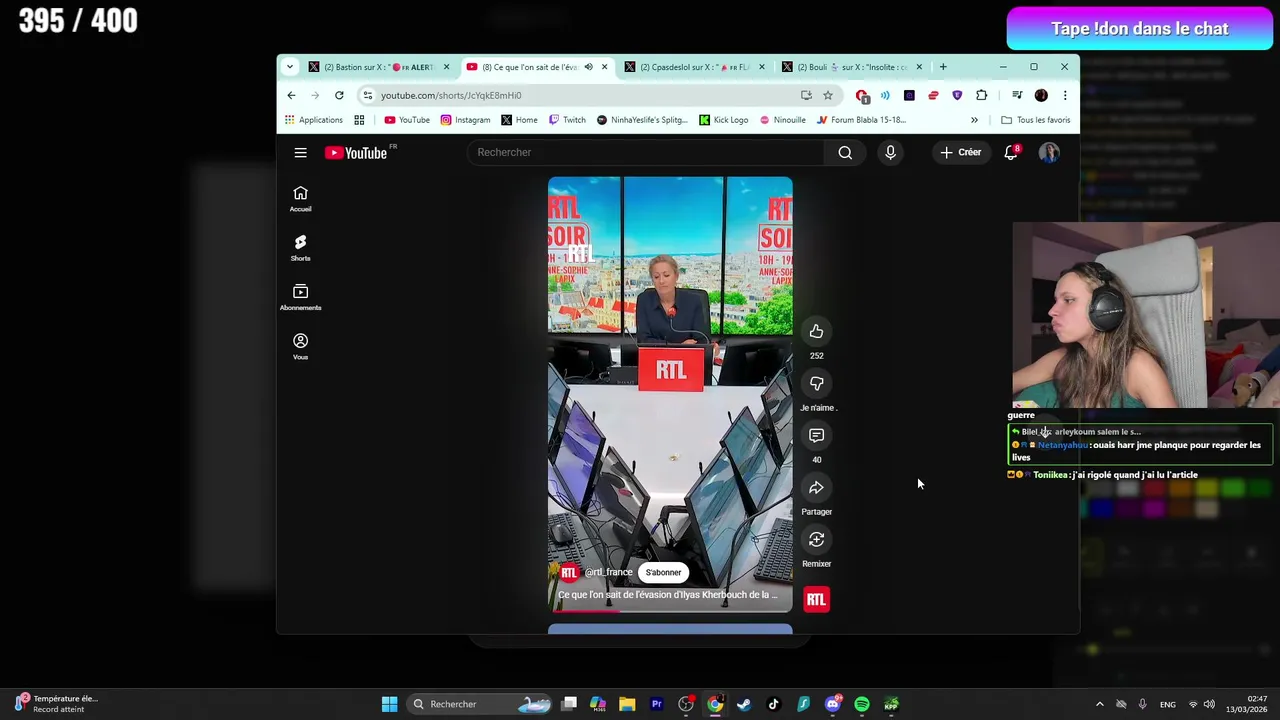Open Twitch bookmark
The height and width of the screenshot is (720, 1280).
(x=567, y=120)
